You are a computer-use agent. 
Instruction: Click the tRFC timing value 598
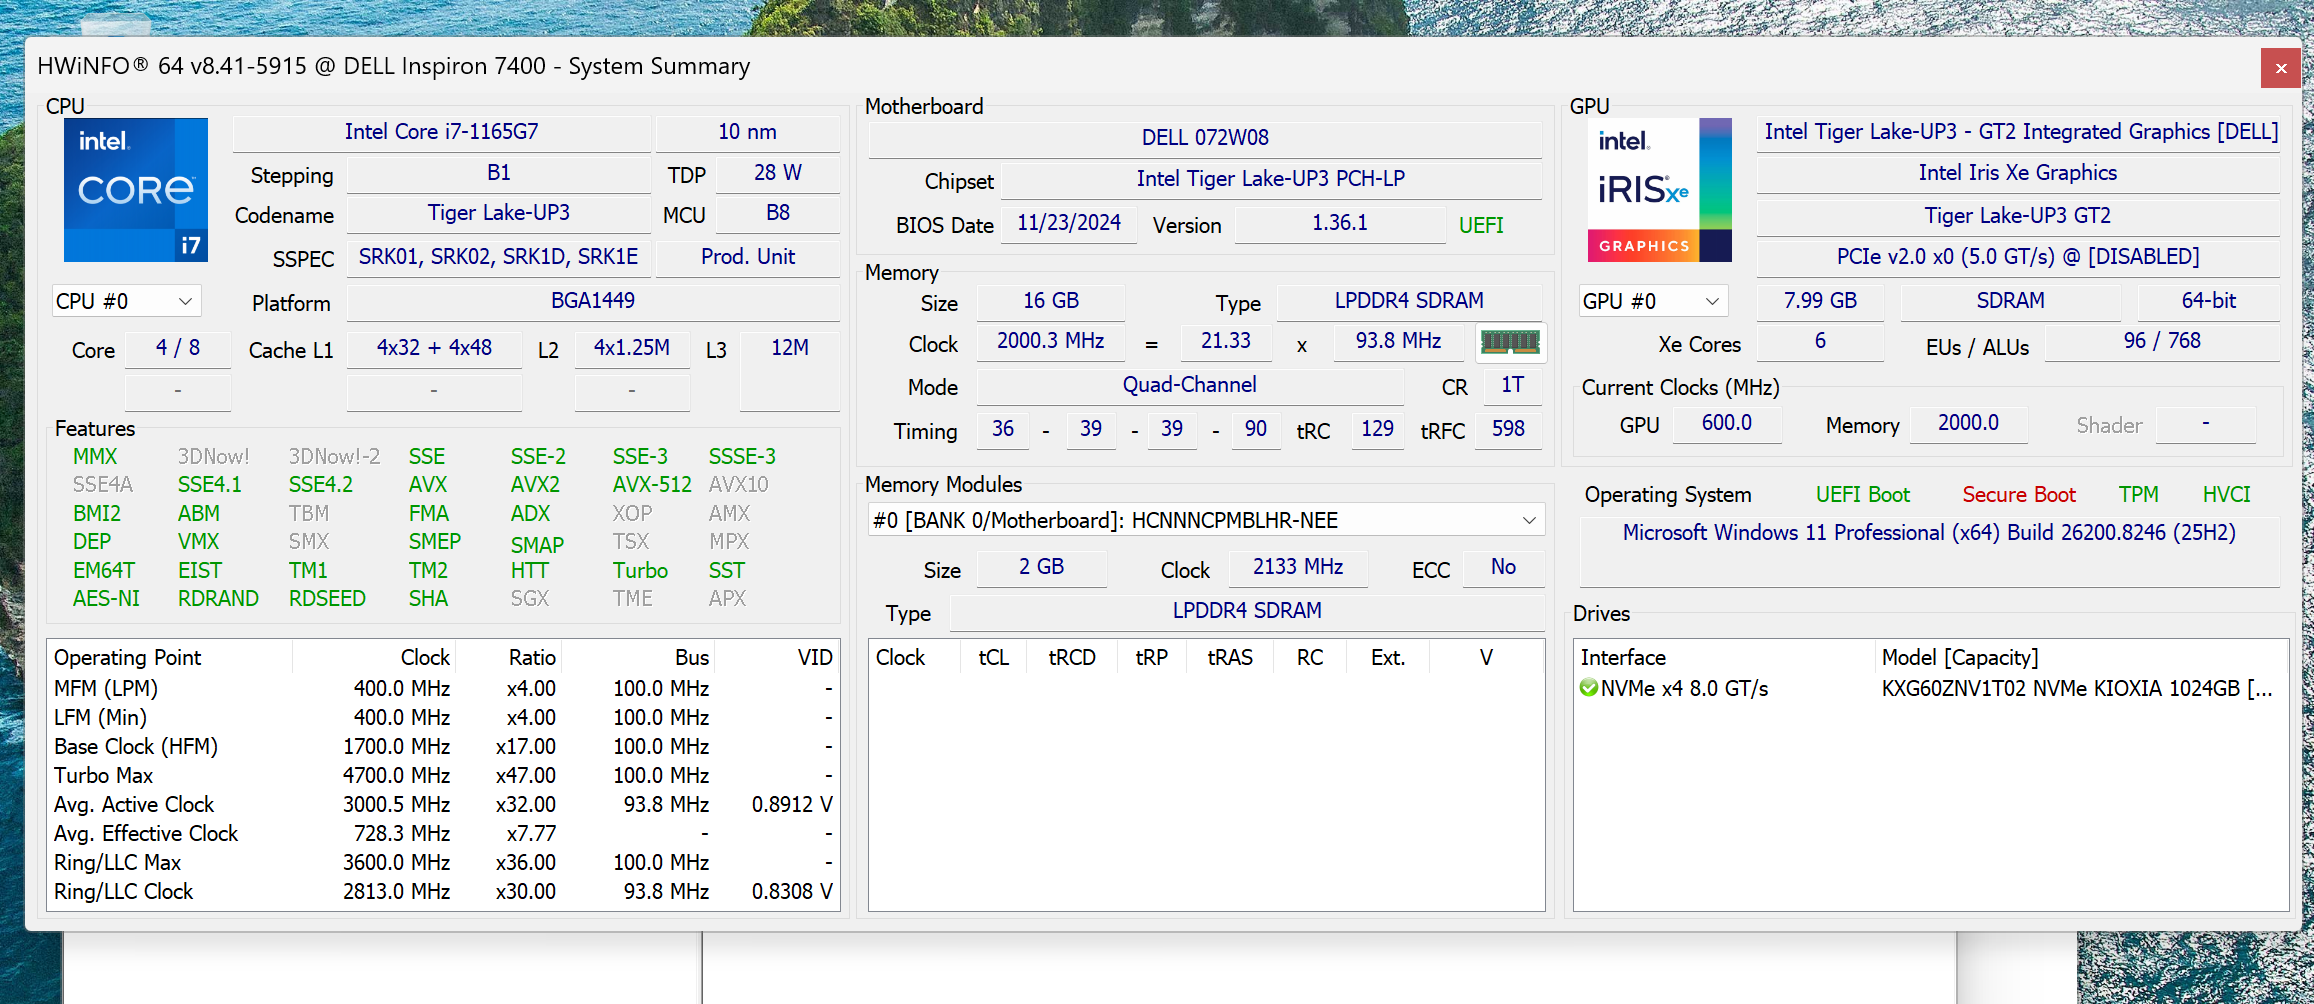pyautogui.click(x=1508, y=429)
